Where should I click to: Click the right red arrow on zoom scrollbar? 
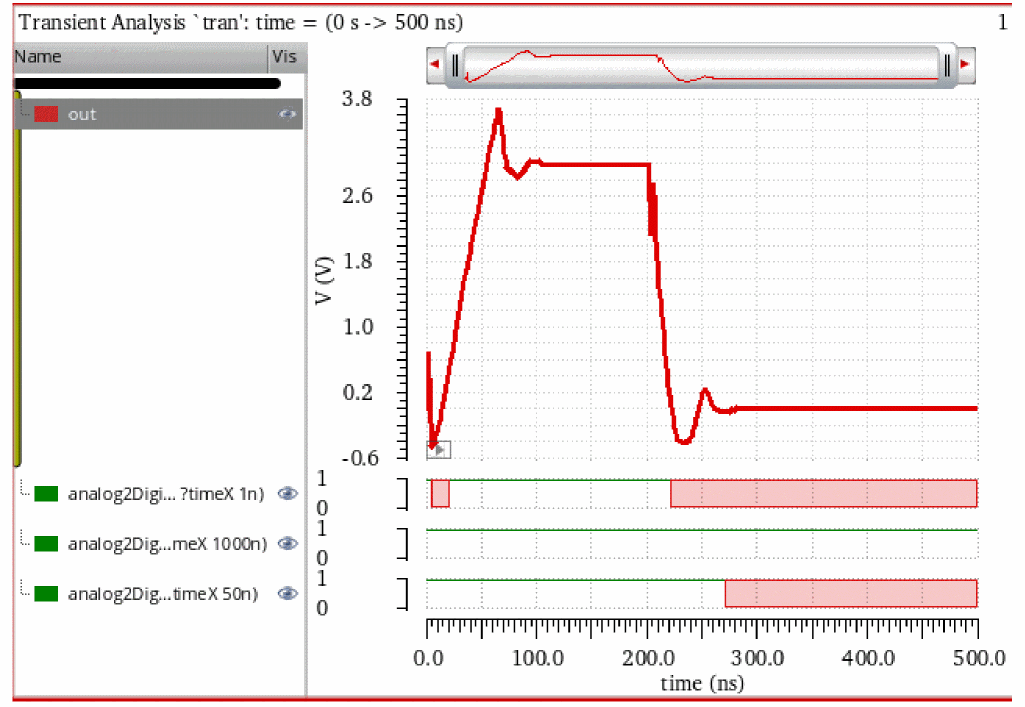965,64
